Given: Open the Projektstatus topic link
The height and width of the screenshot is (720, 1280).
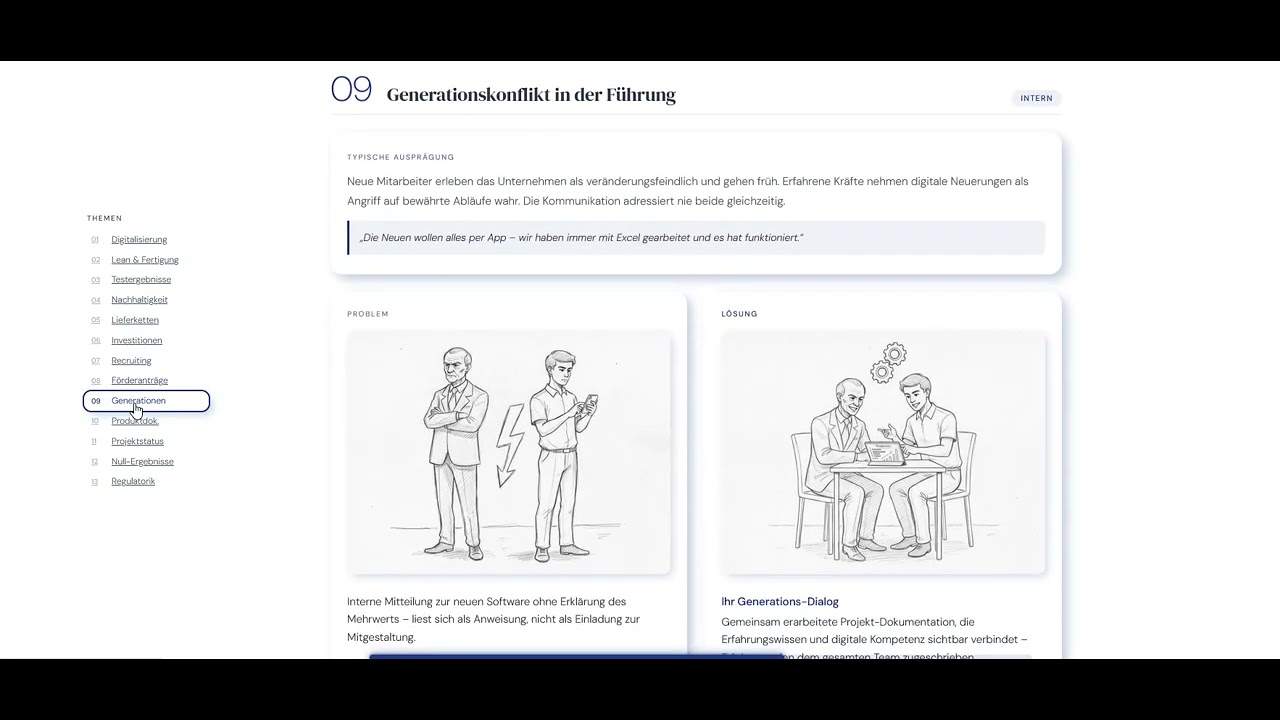Looking at the screenshot, I should pos(137,441).
